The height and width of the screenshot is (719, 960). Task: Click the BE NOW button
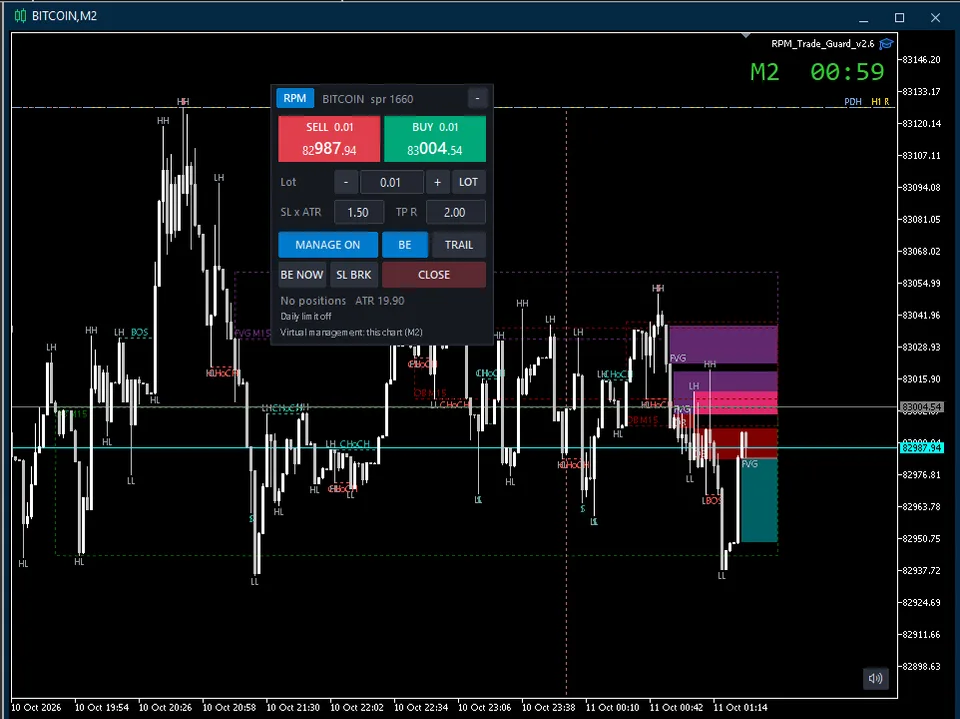click(302, 275)
